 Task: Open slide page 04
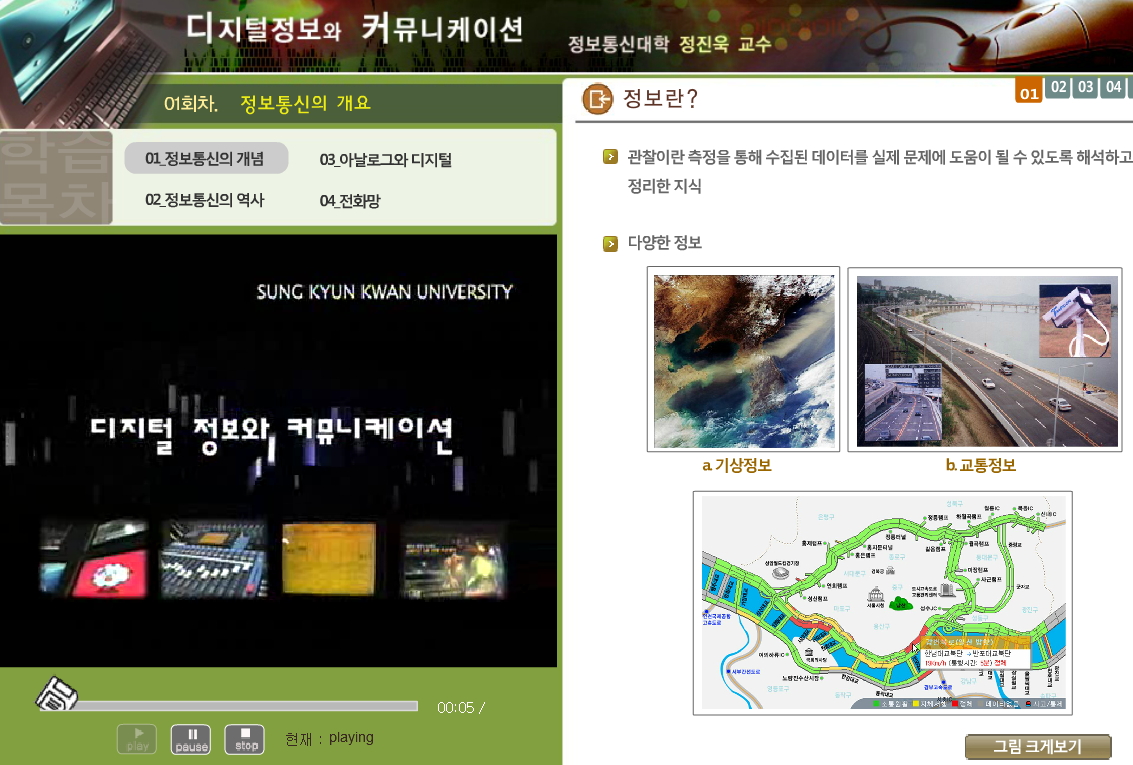coord(1112,88)
